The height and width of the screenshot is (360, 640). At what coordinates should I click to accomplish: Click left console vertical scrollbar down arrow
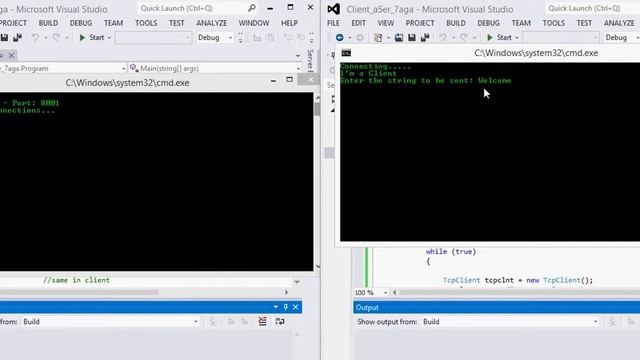coord(318,267)
